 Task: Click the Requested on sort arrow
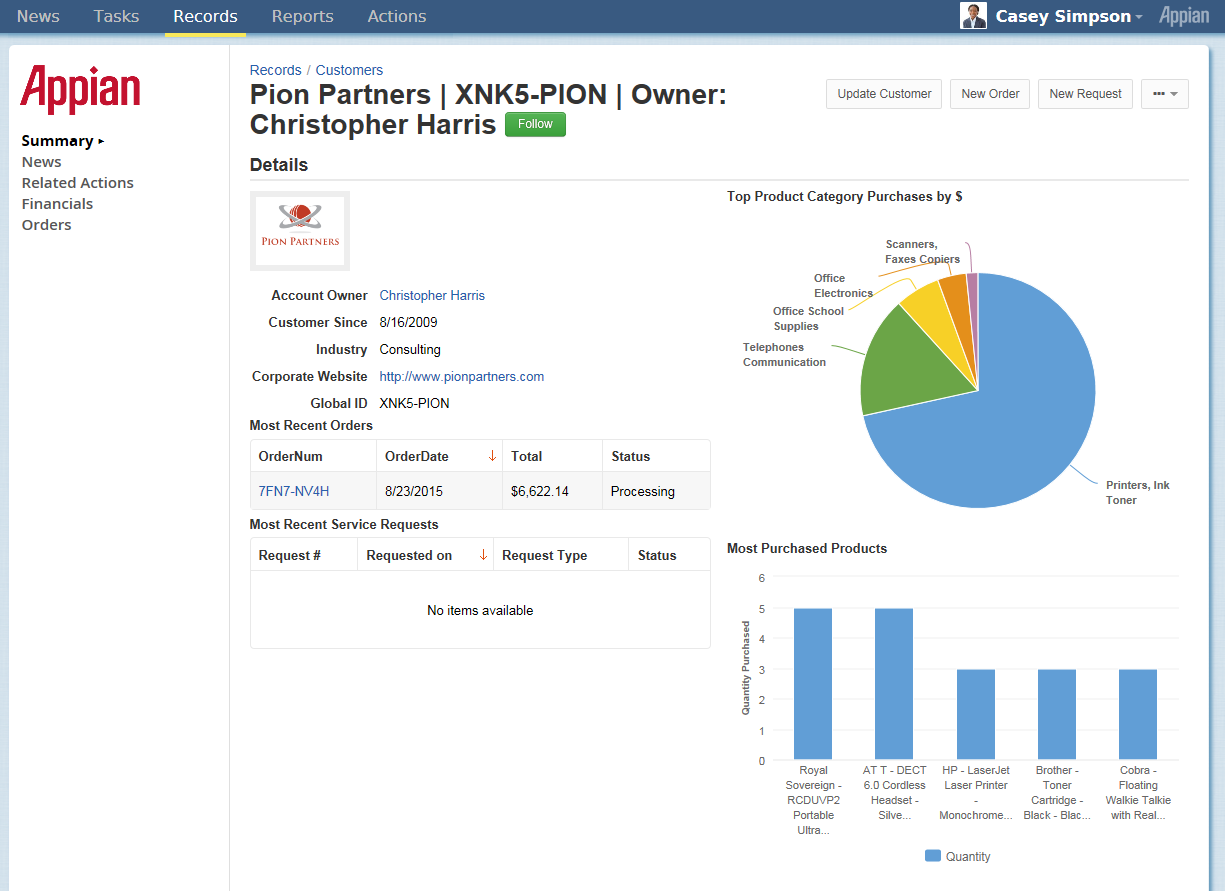click(484, 555)
